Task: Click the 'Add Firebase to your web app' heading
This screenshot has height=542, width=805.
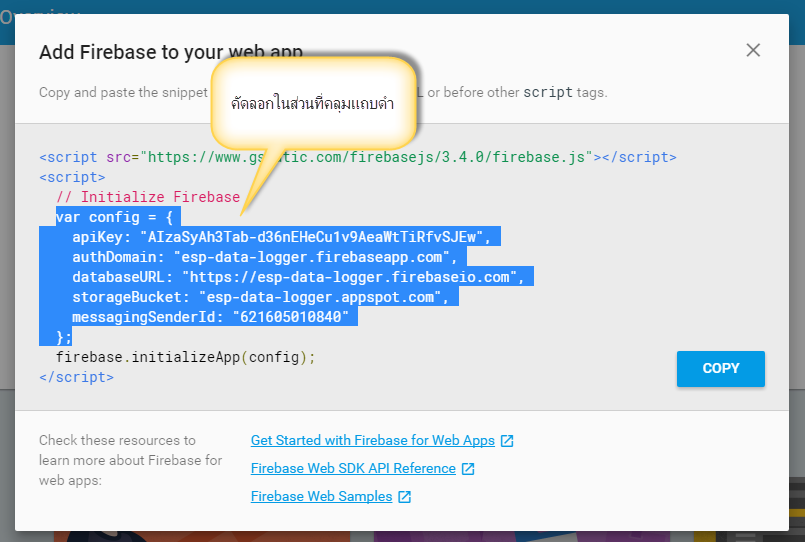Action: point(171,52)
